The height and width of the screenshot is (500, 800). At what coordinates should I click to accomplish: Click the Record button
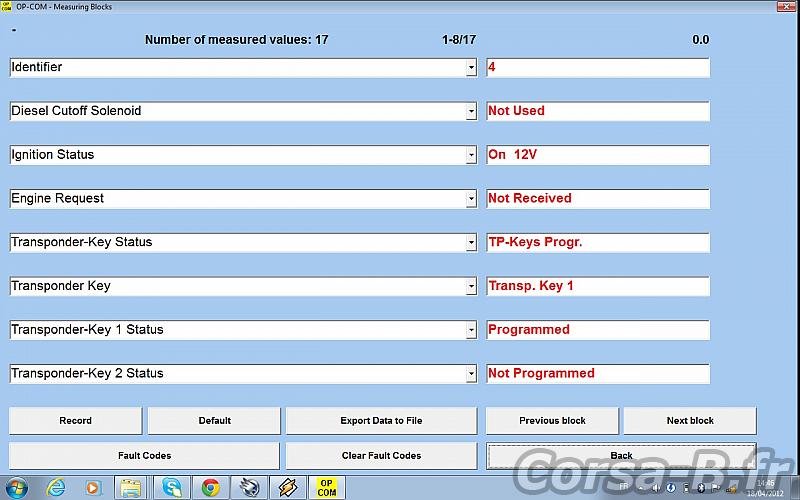(76, 421)
